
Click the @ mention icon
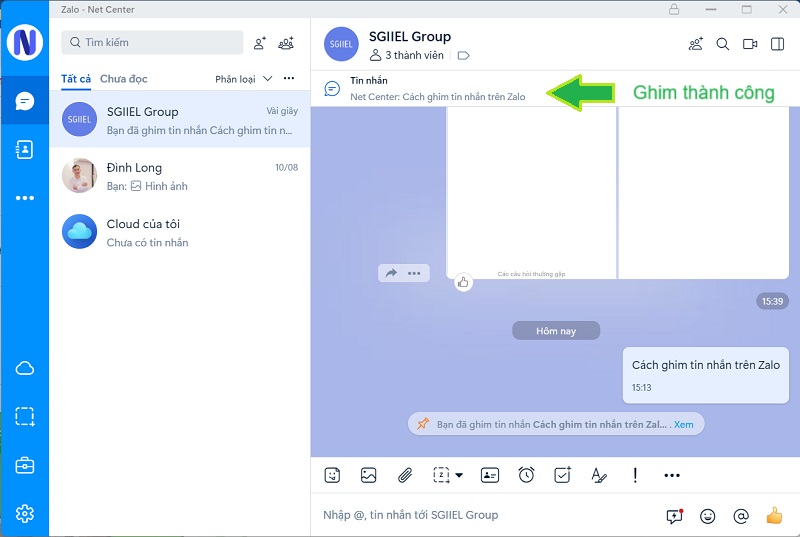[741, 516]
